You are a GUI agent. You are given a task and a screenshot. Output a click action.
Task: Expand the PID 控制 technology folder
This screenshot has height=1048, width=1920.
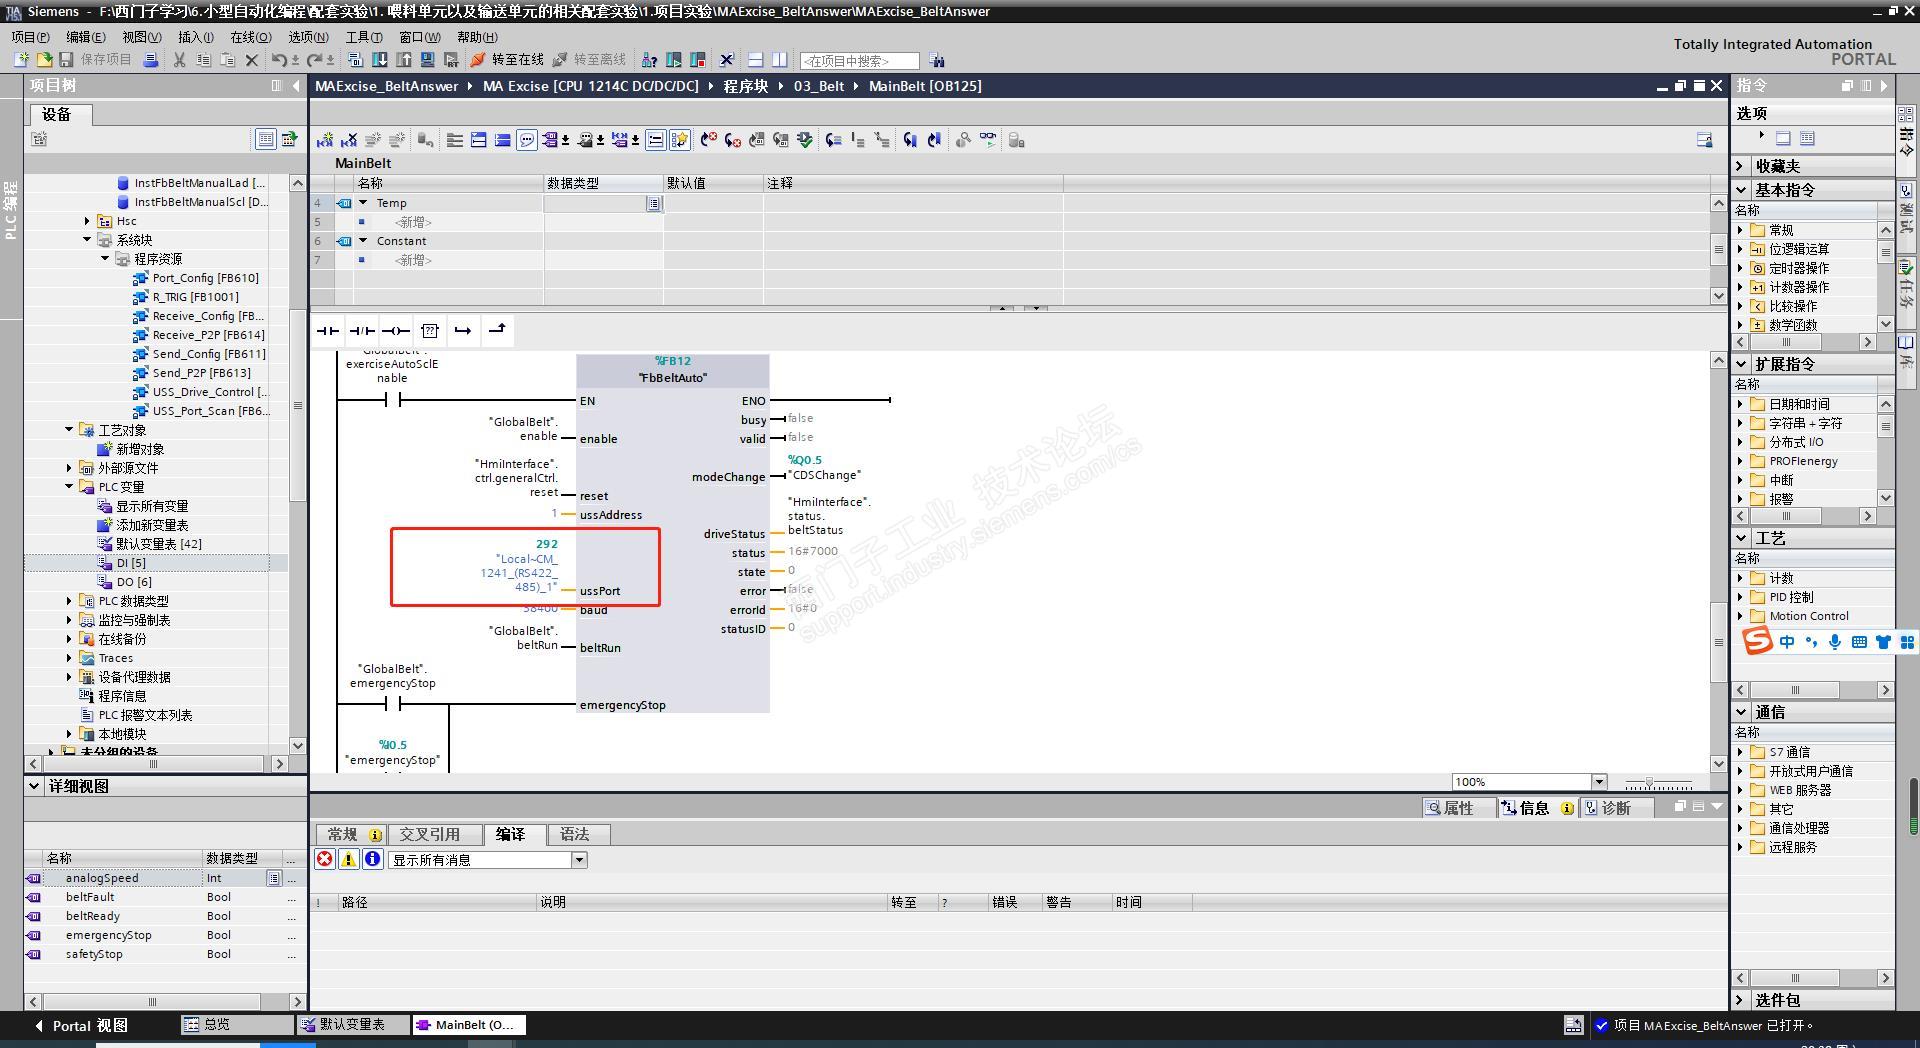(1740, 597)
